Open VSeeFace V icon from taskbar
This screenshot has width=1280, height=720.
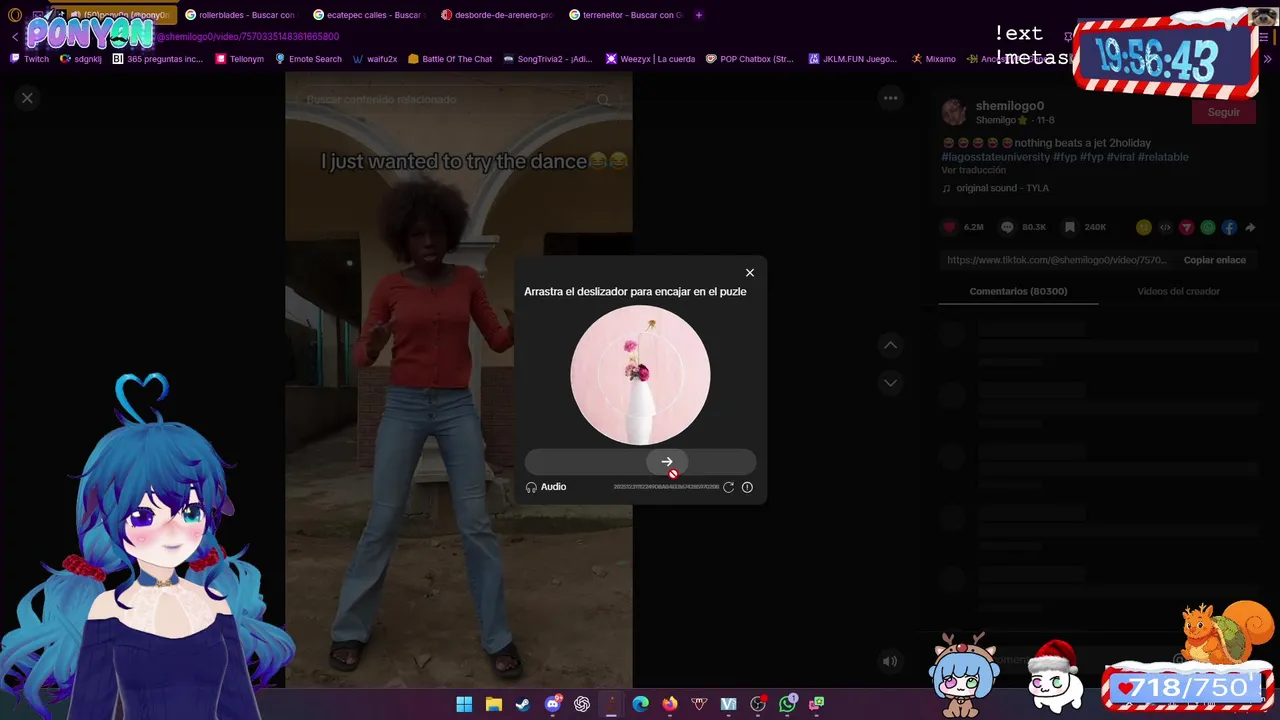coord(729,704)
